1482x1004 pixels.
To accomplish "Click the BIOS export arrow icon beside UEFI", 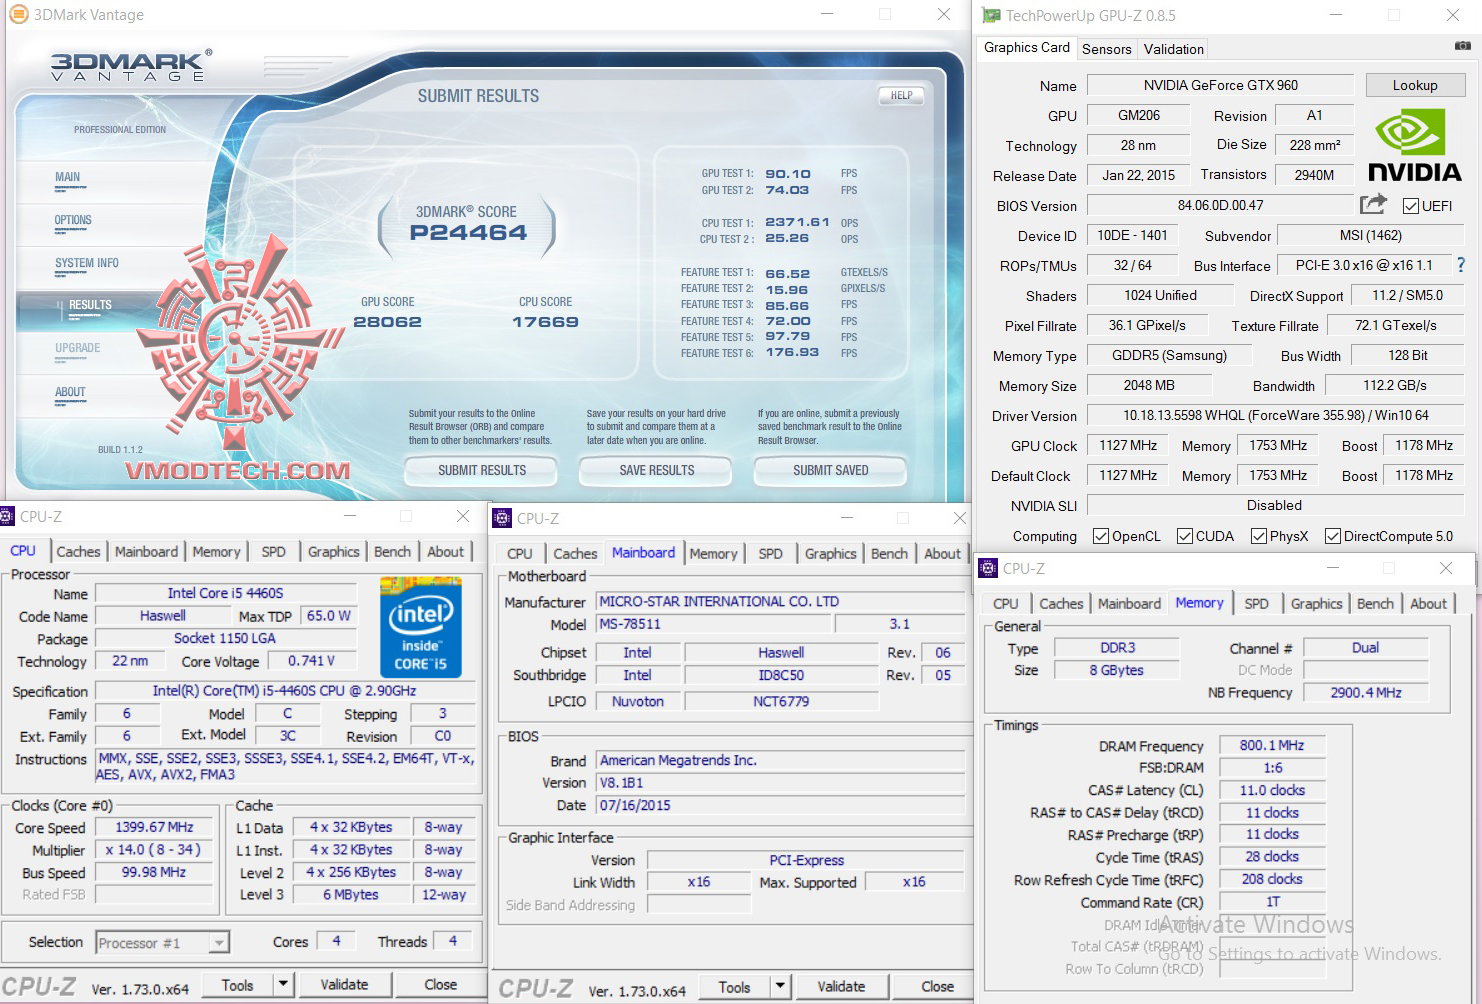I will point(1373,205).
